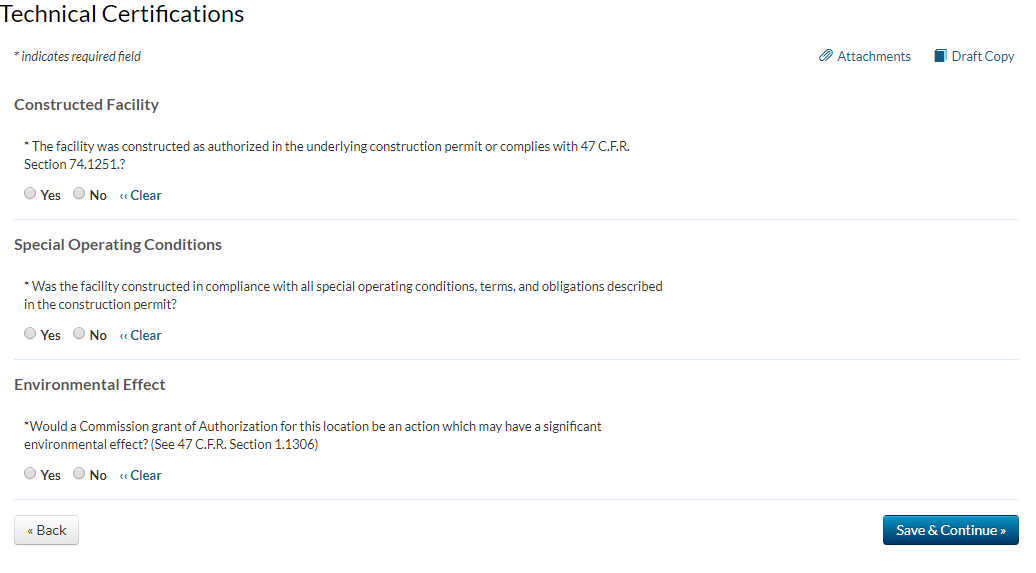Select No for Special Operating Conditions
Image resolution: width=1036 pixels, height=573 pixels.
[79, 334]
